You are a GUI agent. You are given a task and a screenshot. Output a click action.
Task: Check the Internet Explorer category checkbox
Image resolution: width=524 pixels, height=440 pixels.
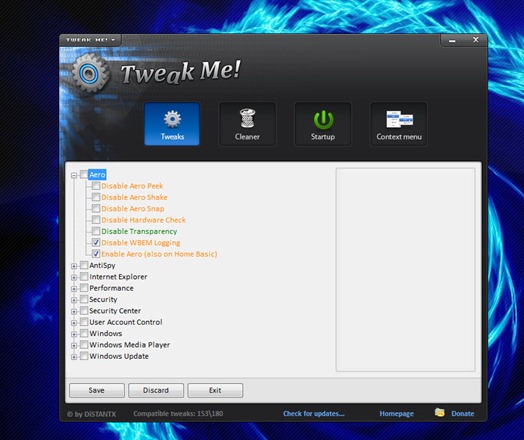tap(84, 277)
